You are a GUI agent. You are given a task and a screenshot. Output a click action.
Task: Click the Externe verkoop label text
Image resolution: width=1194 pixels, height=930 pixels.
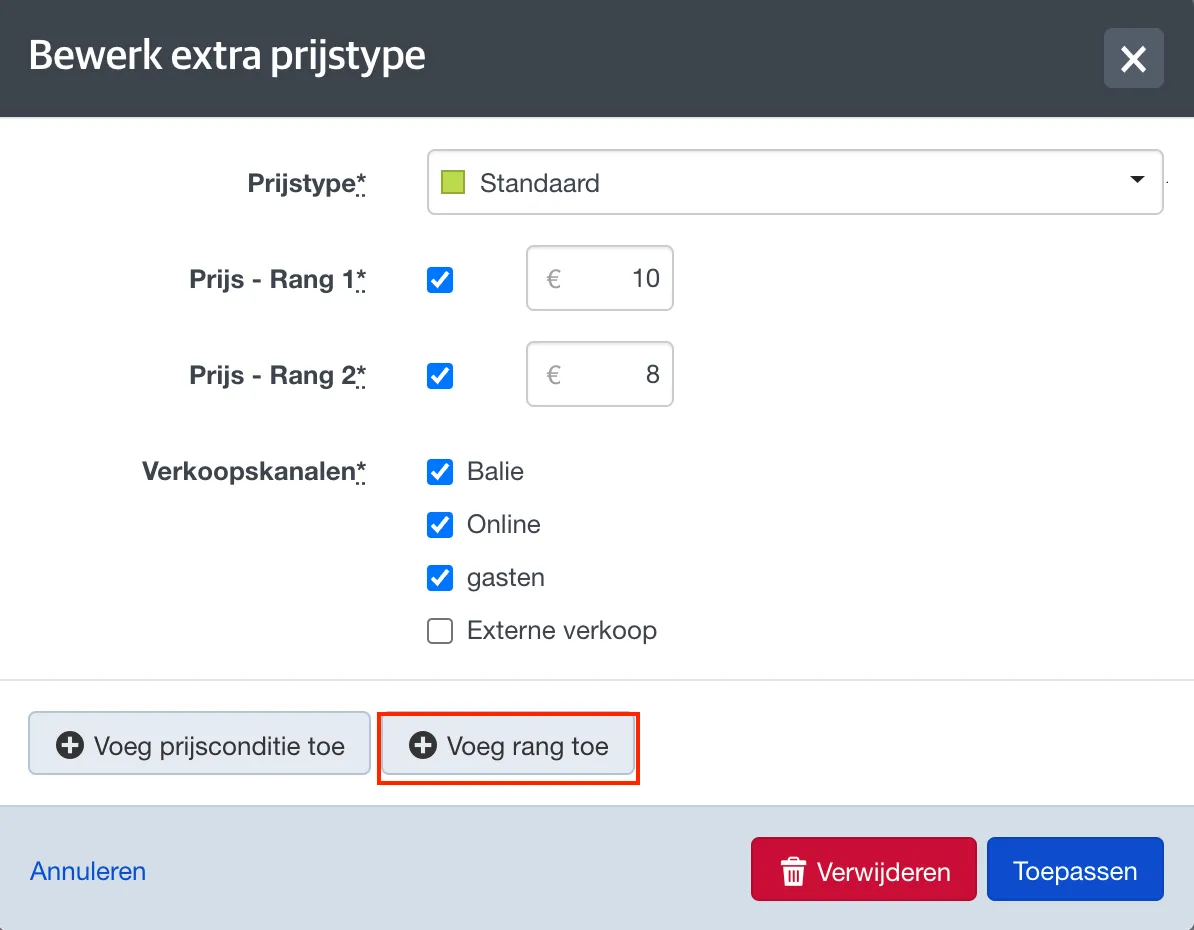tap(562, 631)
